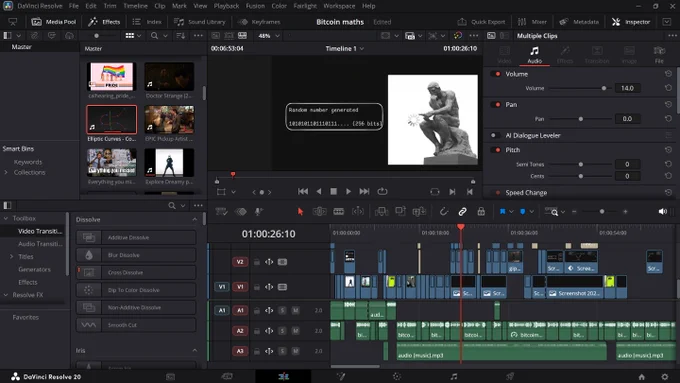Click the blue Marker icon
This screenshot has height=383, width=680.
coord(523,212)
